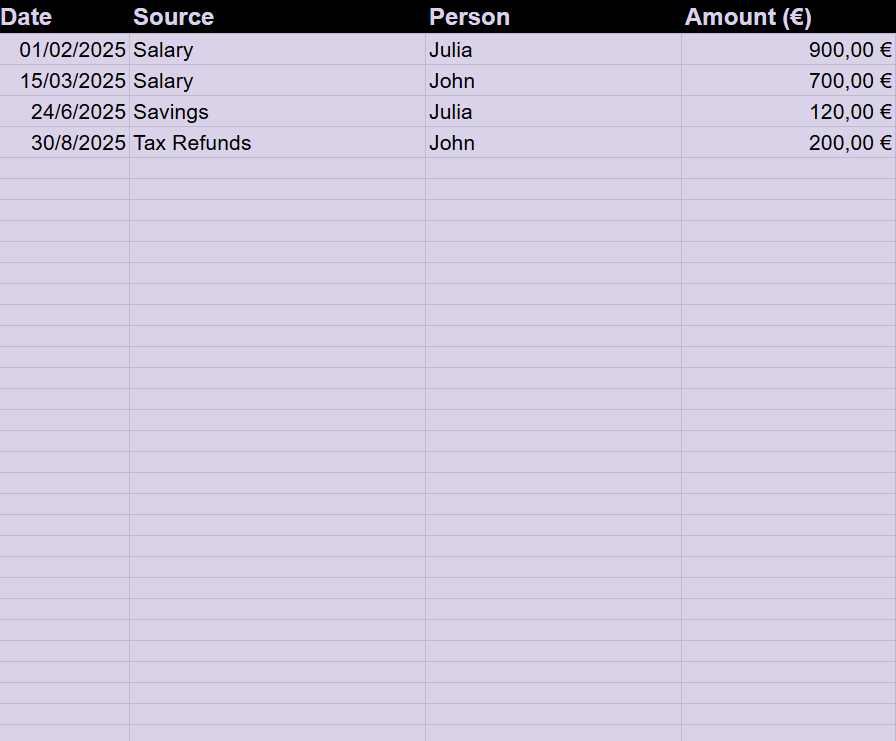Viewport: 896px width, 741px height.
Task: Click the Salary cell in John's row
Action: pos(163,81)
